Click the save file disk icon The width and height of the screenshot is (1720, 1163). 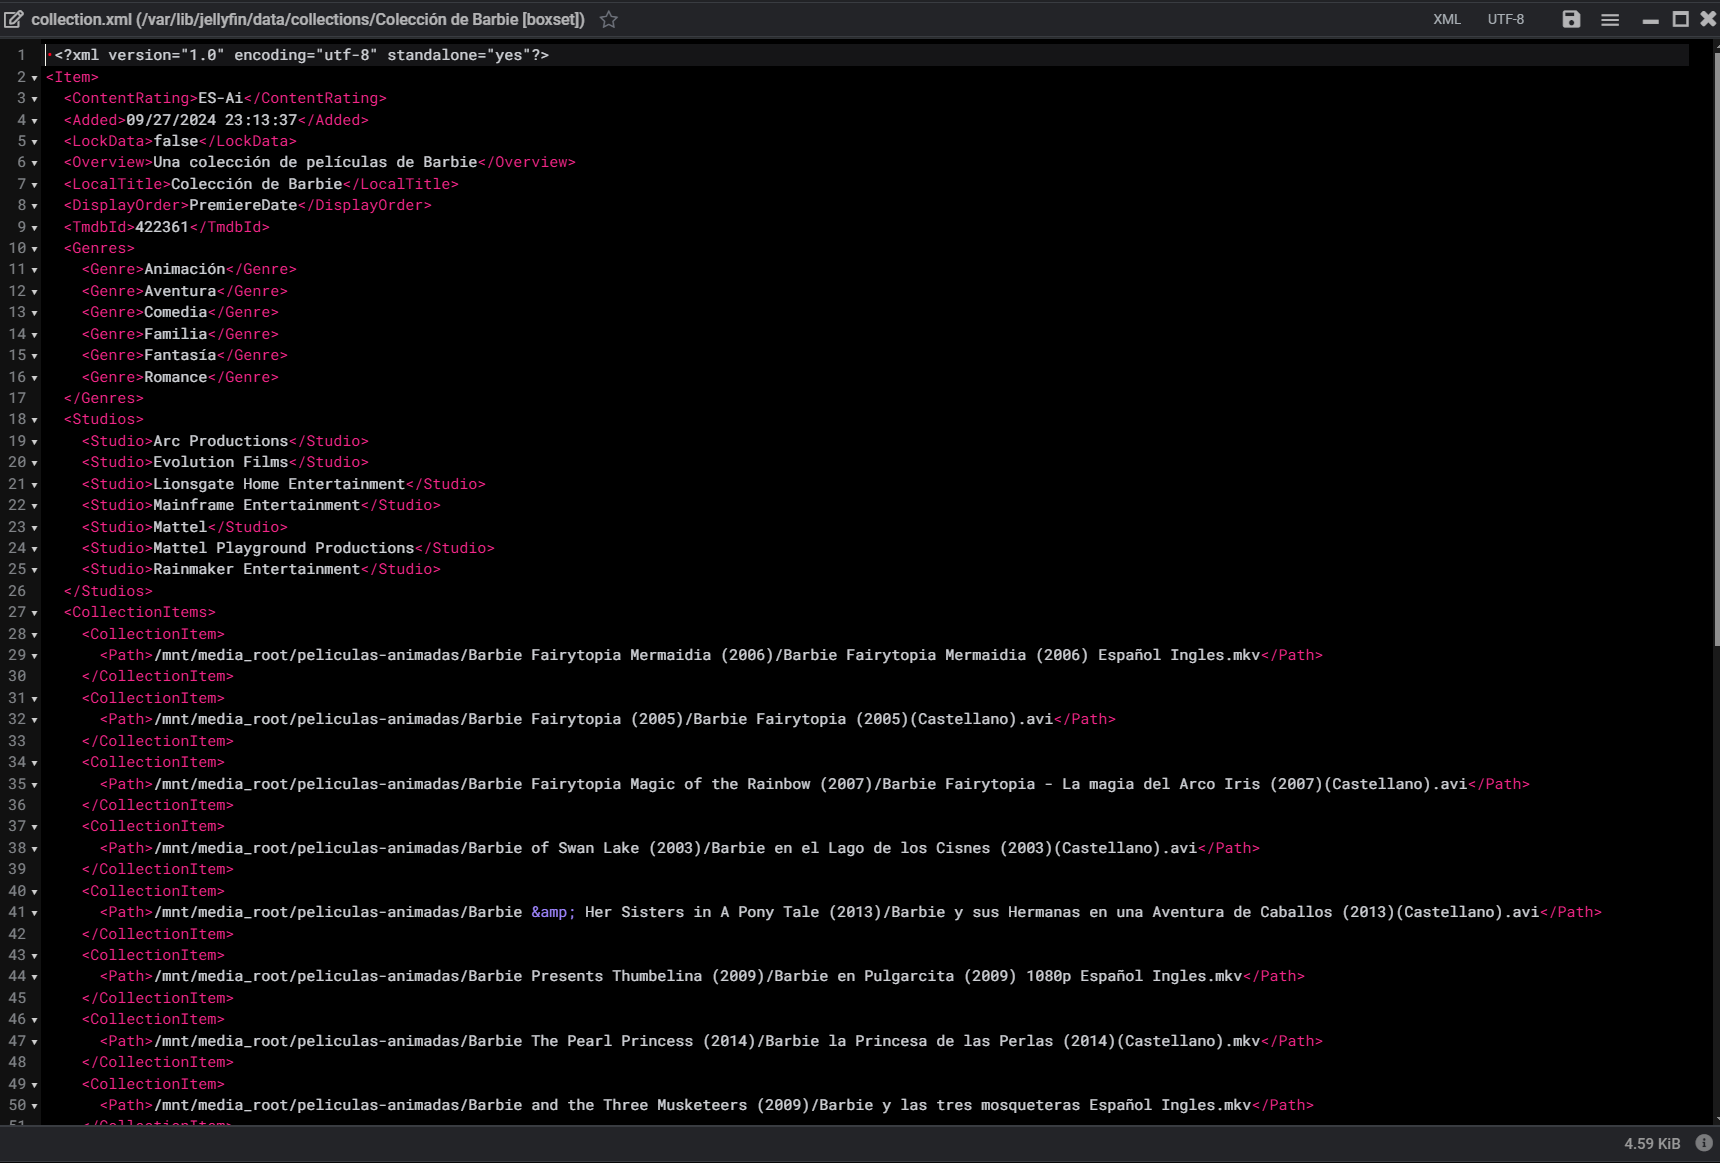click(1571, 19)
